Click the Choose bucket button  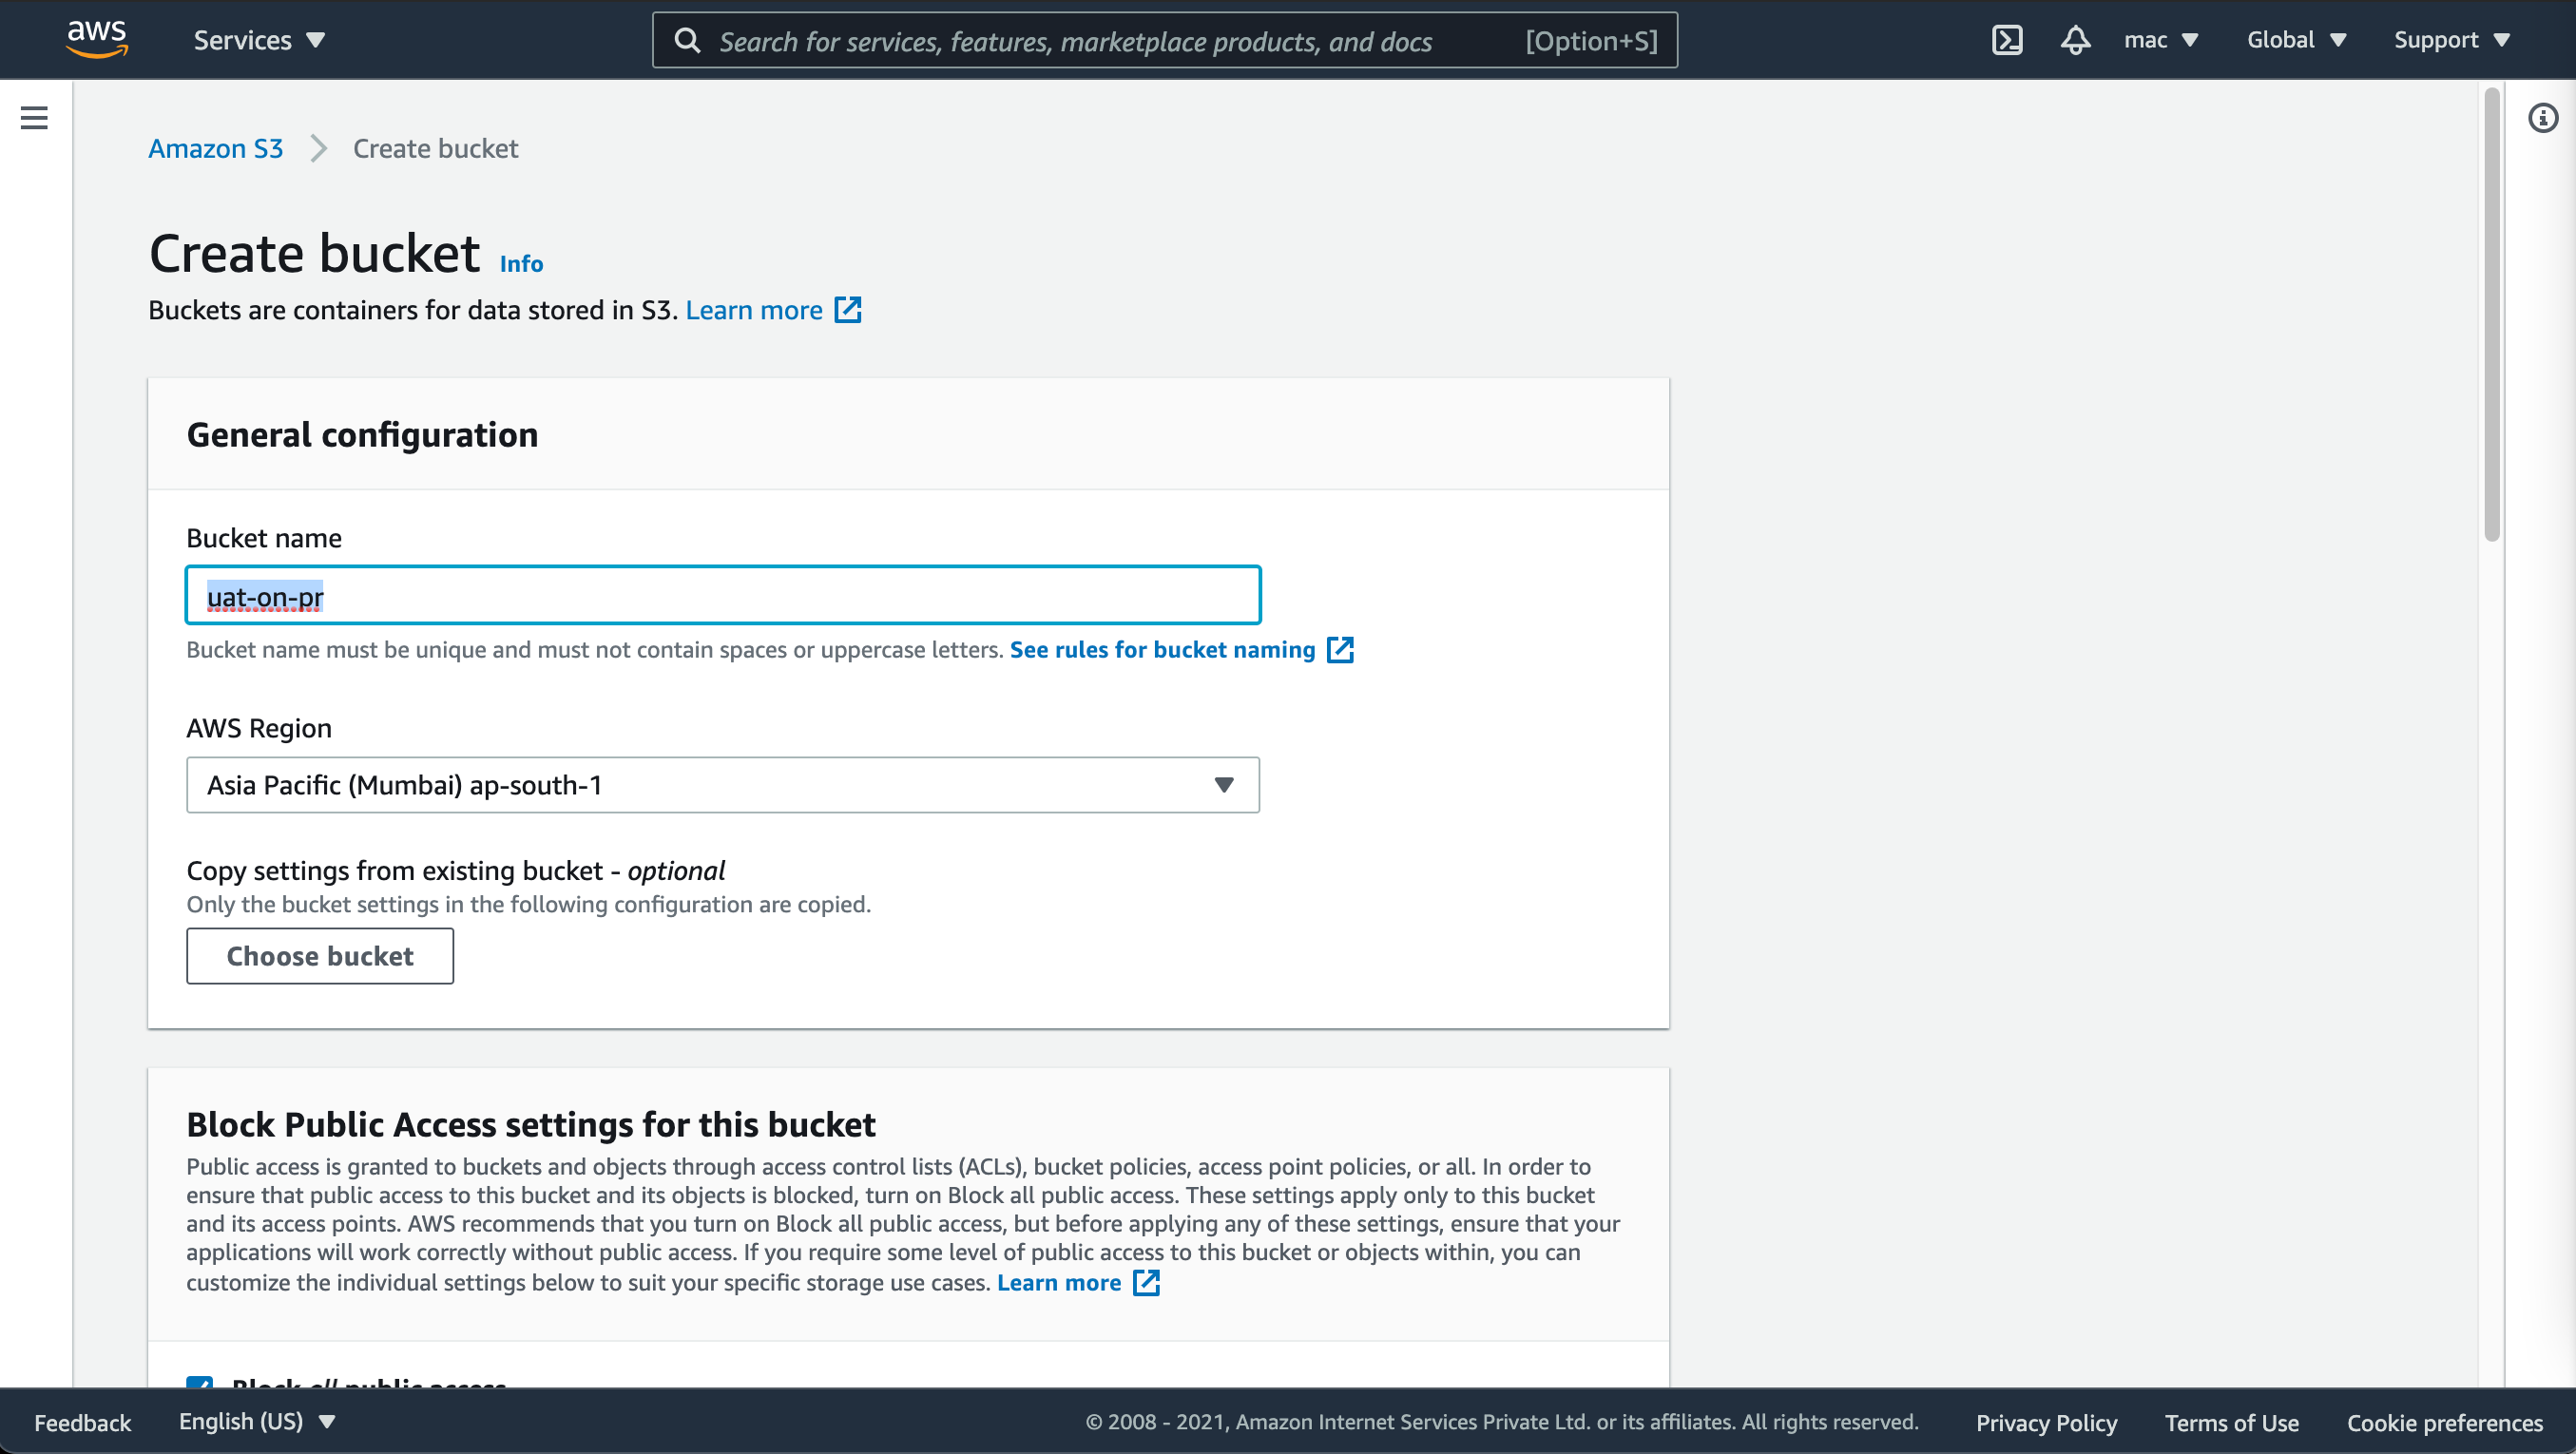tap(320, 956)
